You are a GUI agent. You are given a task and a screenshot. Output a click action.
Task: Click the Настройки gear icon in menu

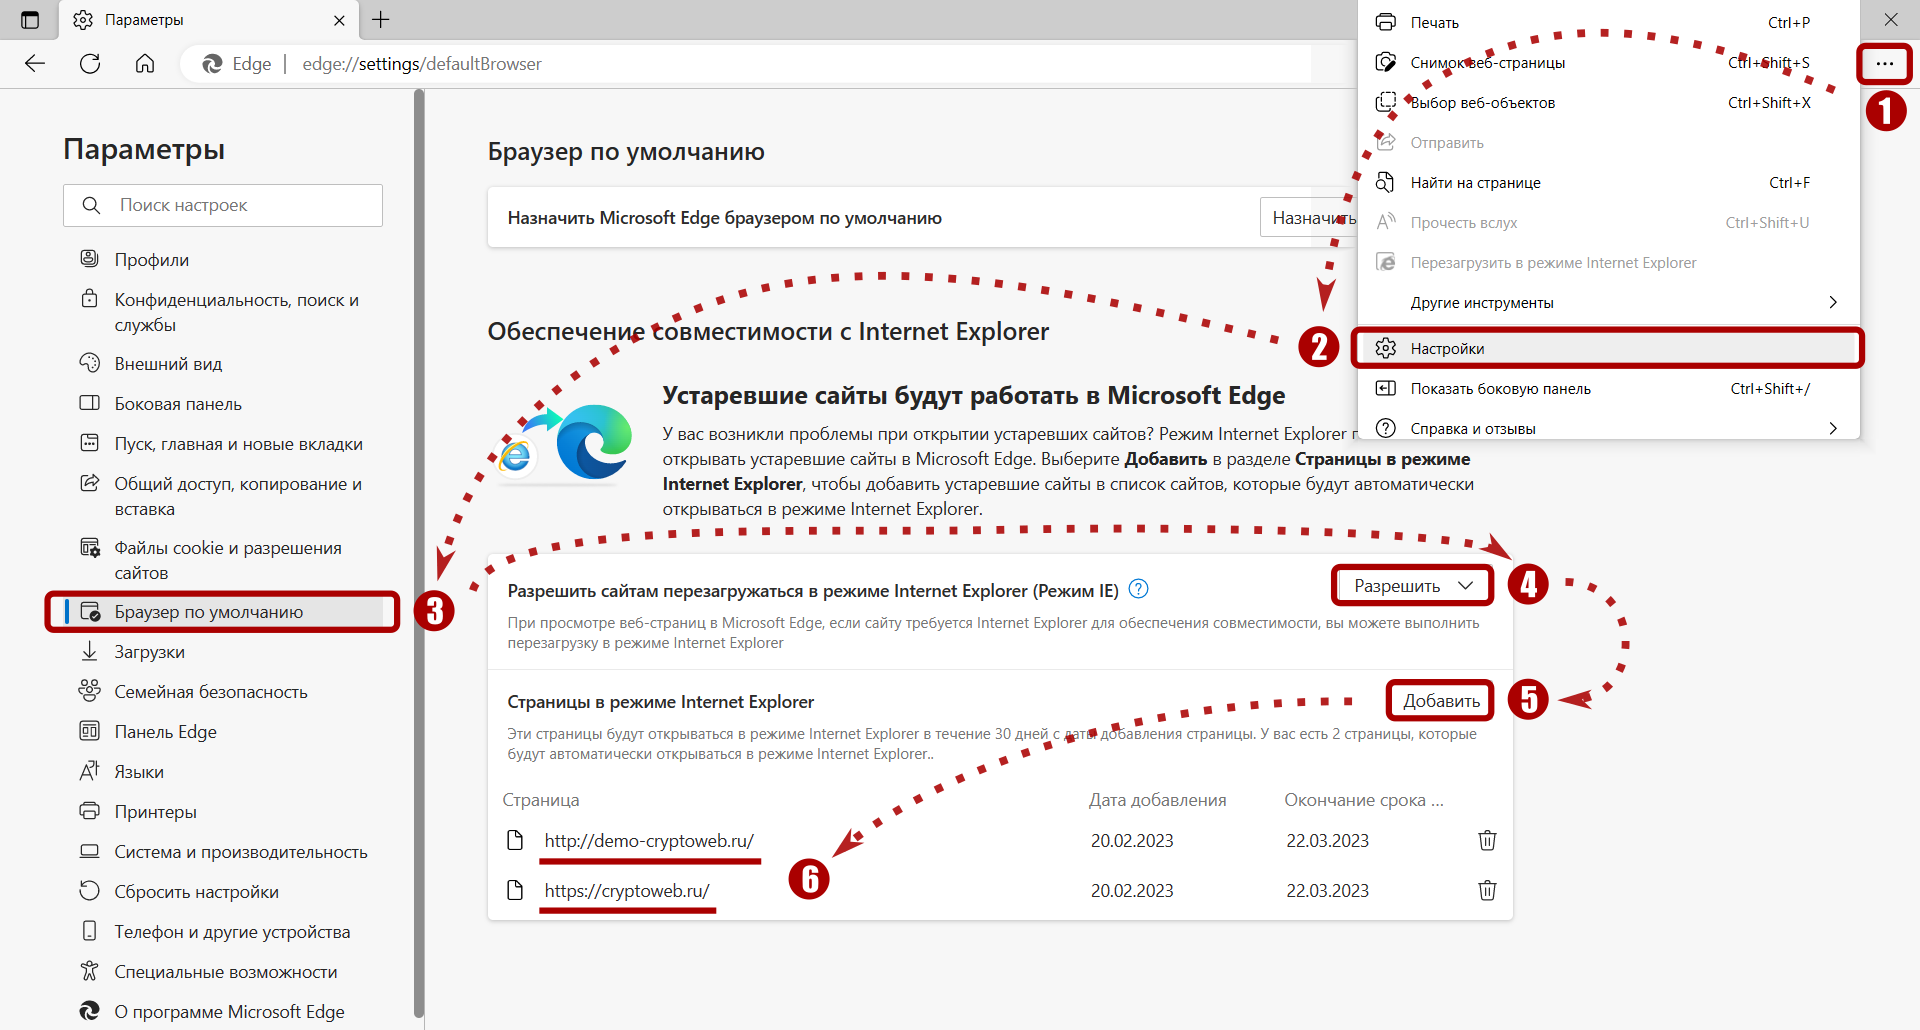click(x=1386, y=348)
